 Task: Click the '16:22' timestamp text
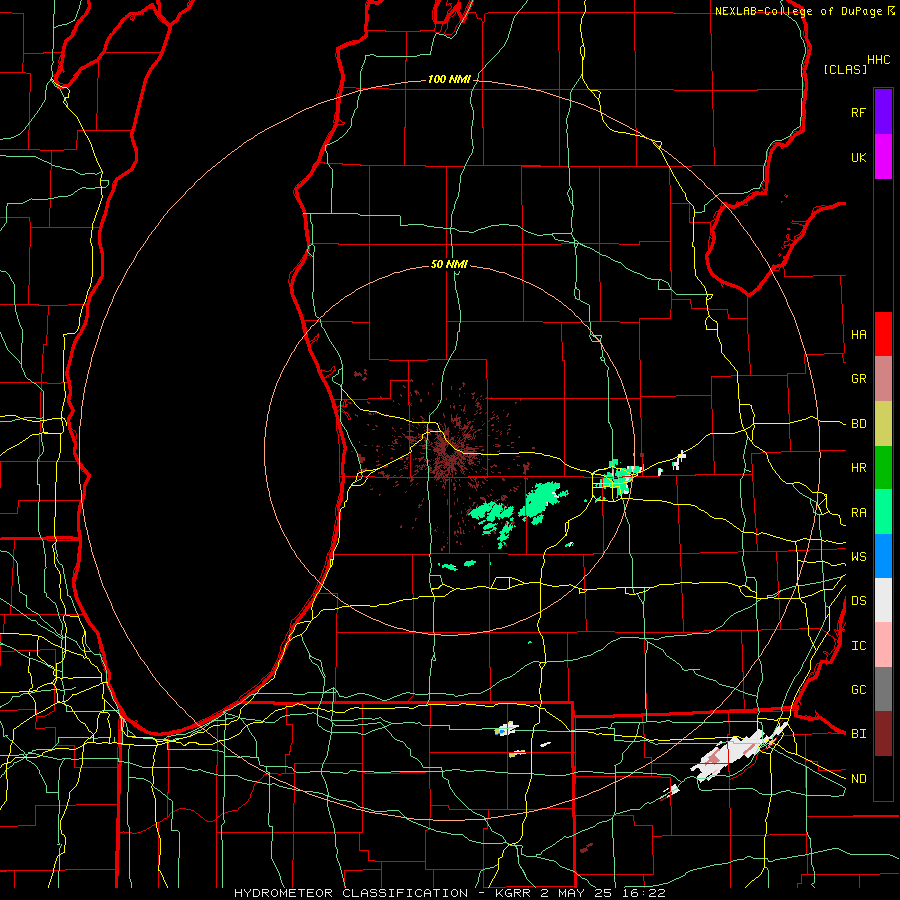pos(643,893)
